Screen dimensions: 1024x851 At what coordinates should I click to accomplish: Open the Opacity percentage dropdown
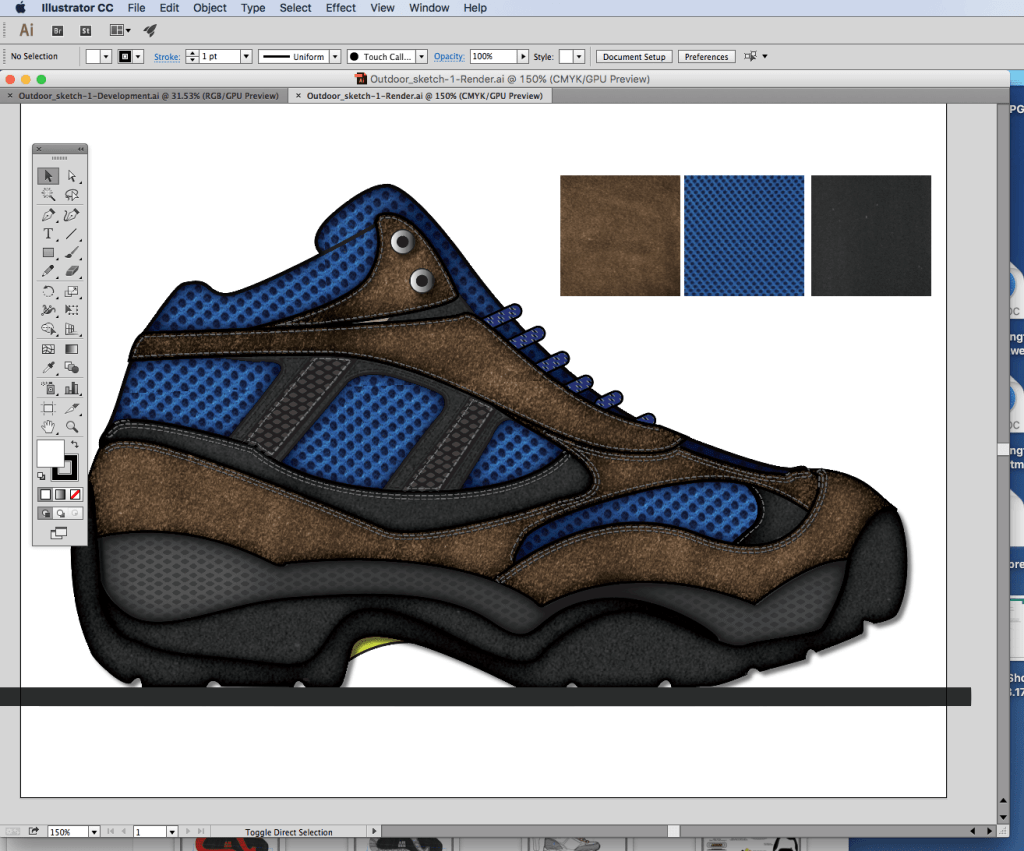coord(523,56)
